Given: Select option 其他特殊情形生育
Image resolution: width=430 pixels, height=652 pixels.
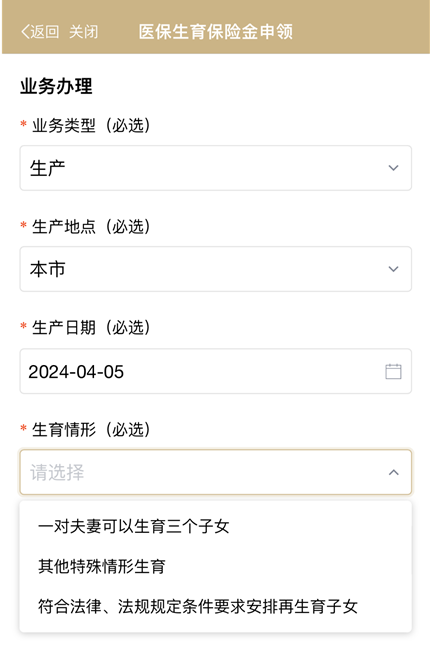Looking at the screenshot, I should coord(102,566).
